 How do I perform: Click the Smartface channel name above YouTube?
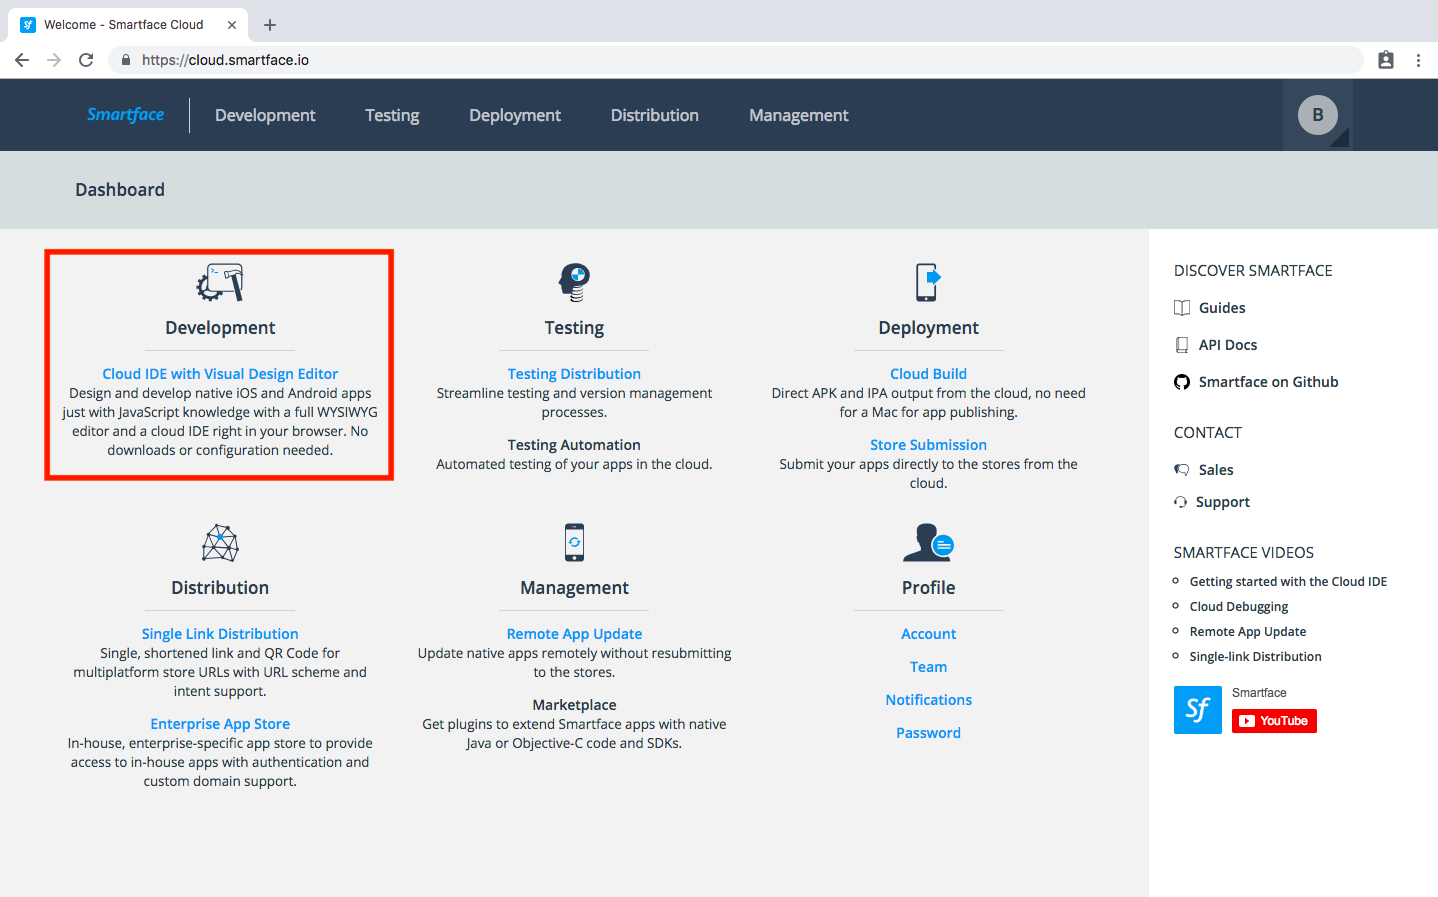pos(1259,693)
